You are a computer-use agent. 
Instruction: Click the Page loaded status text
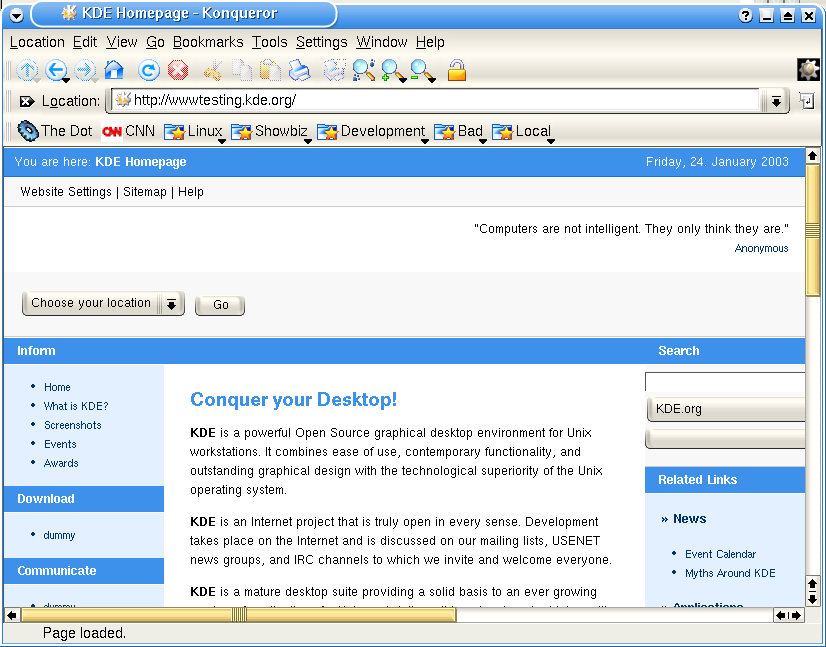point(84,633)
